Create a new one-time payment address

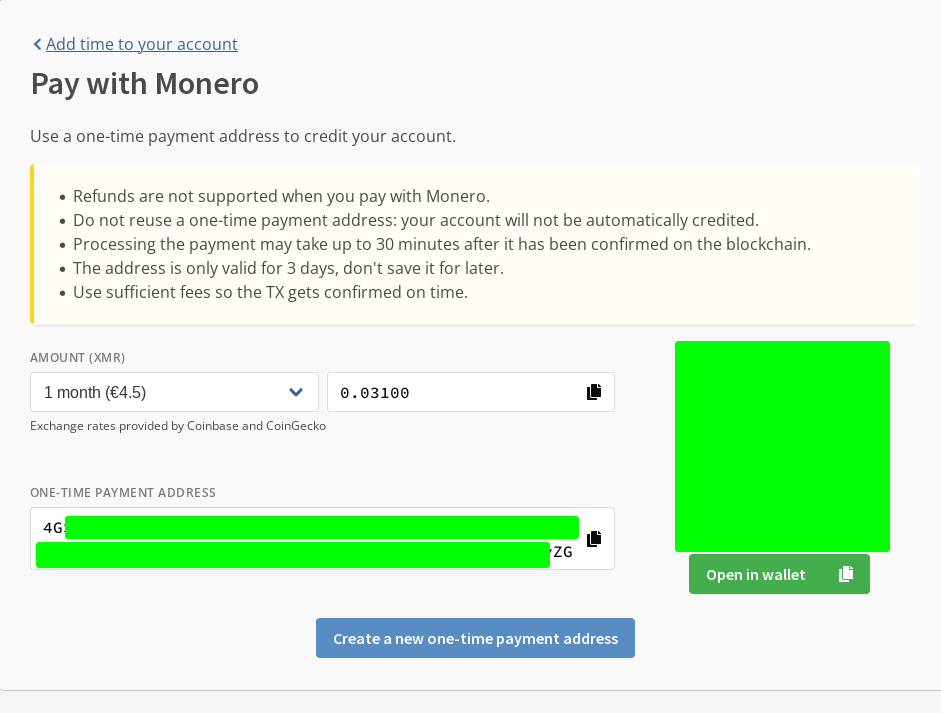pos(475,638)
